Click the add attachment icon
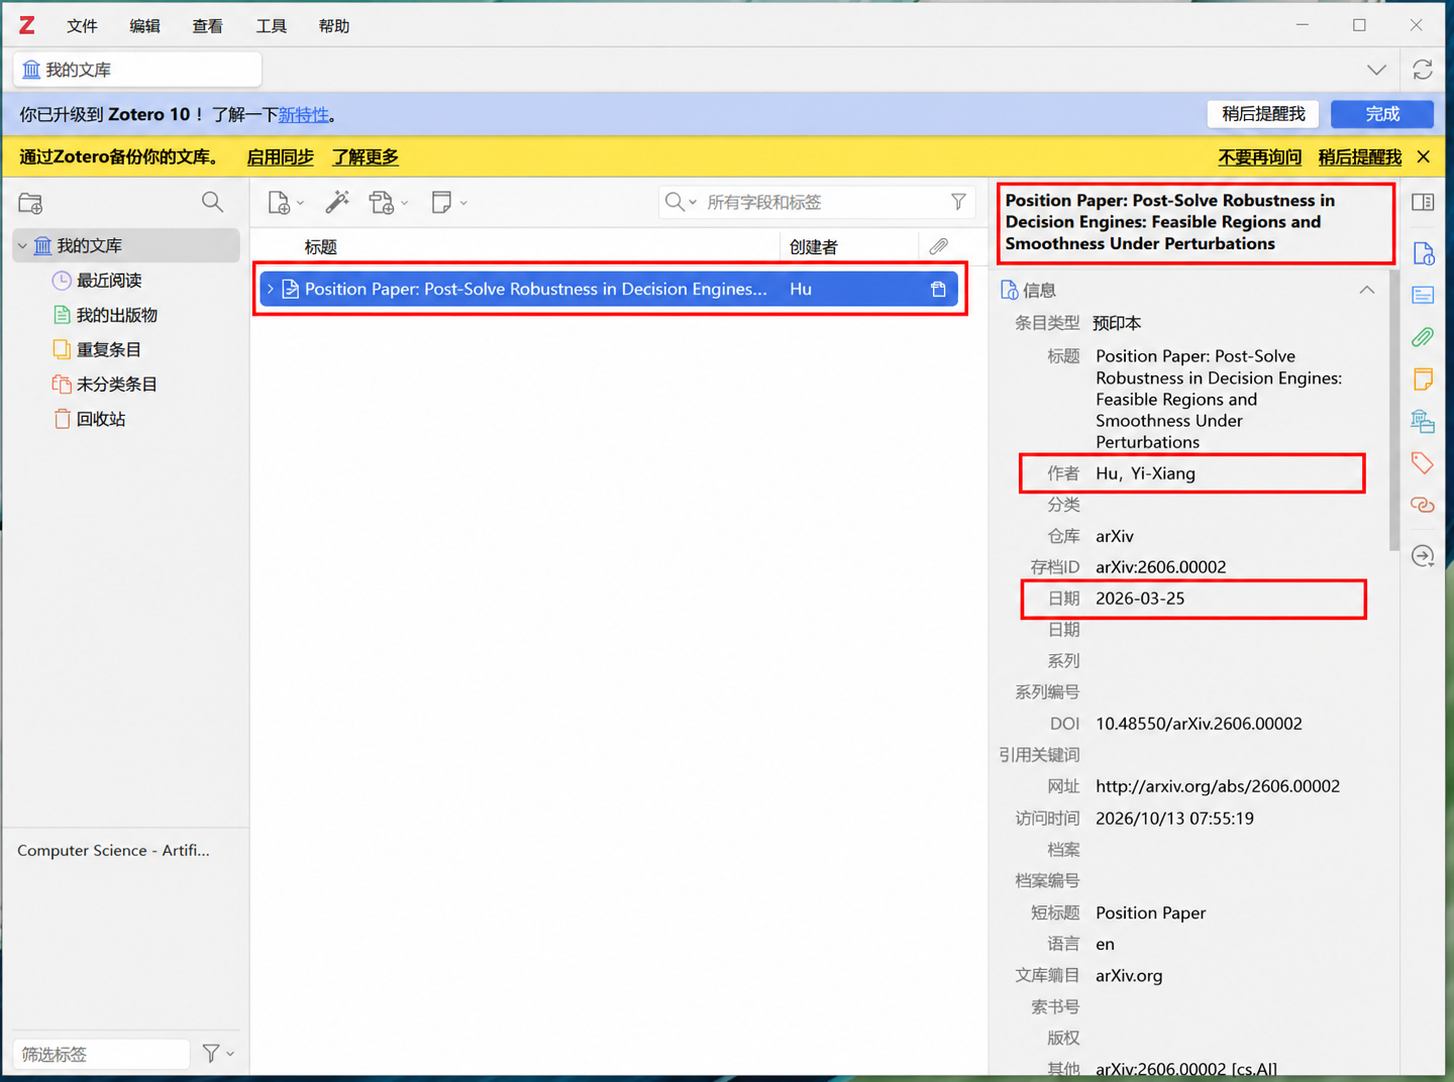Screen dimensions: 1454x1082 381,202
